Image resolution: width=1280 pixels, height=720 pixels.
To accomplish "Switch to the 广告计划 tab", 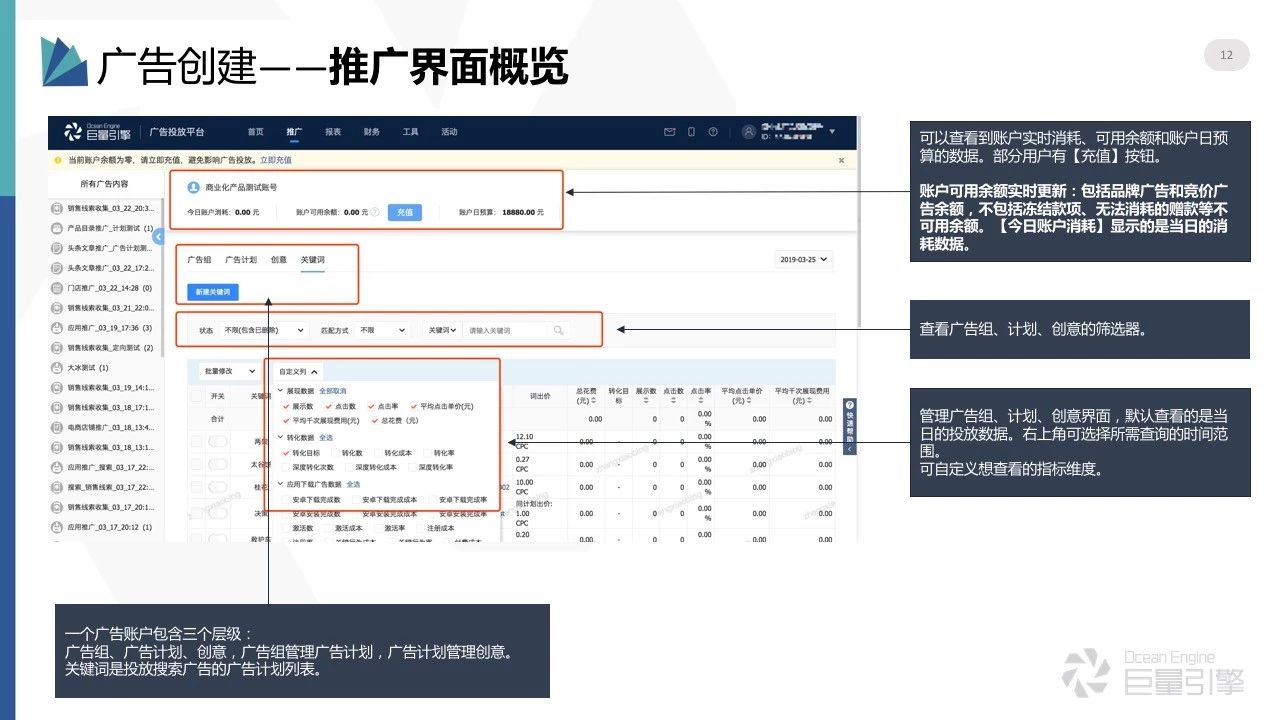I will tap(241, 260).
